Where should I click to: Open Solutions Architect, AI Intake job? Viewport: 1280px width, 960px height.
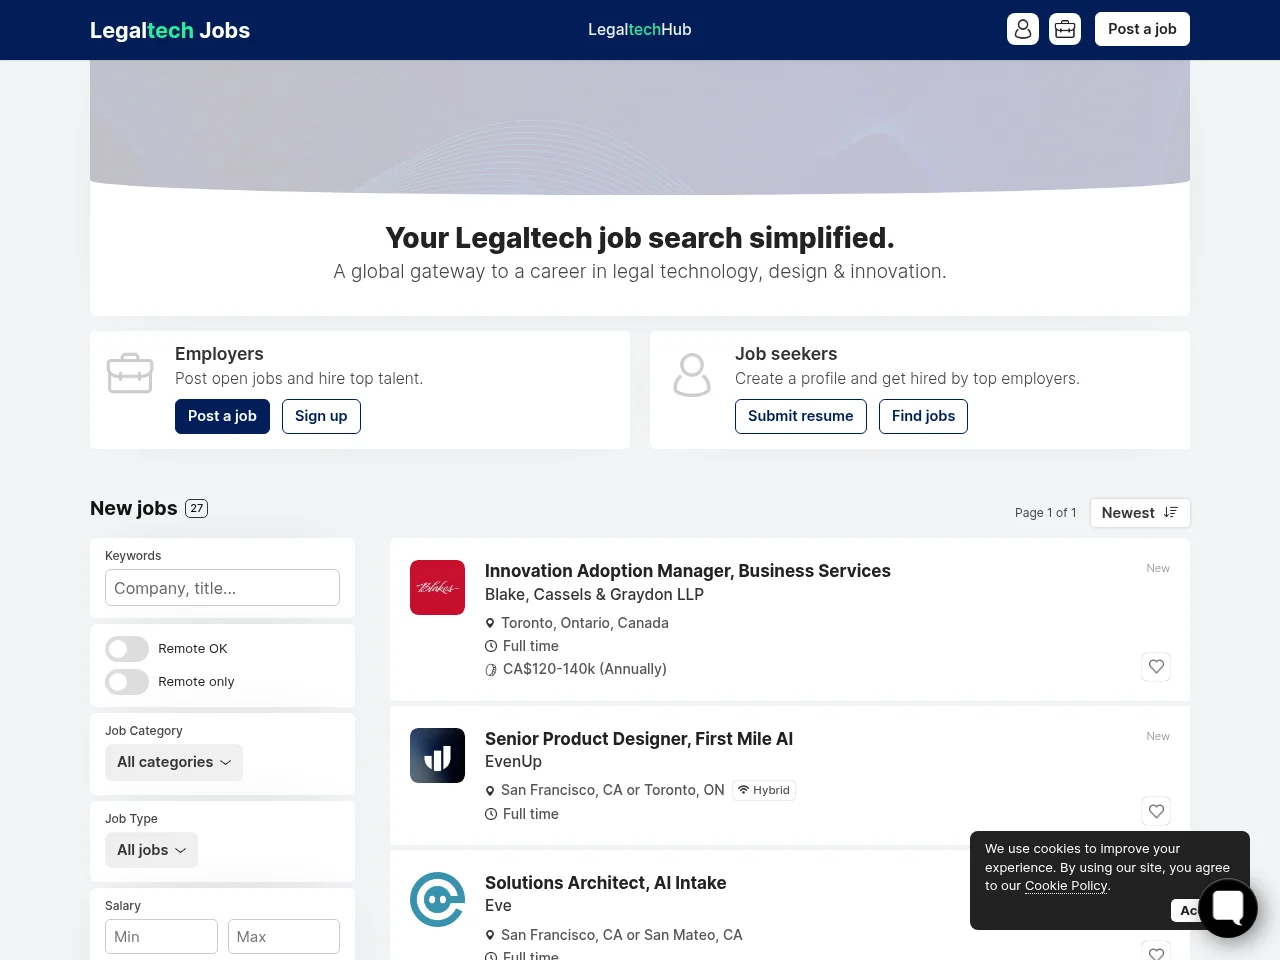click(606, 883)
